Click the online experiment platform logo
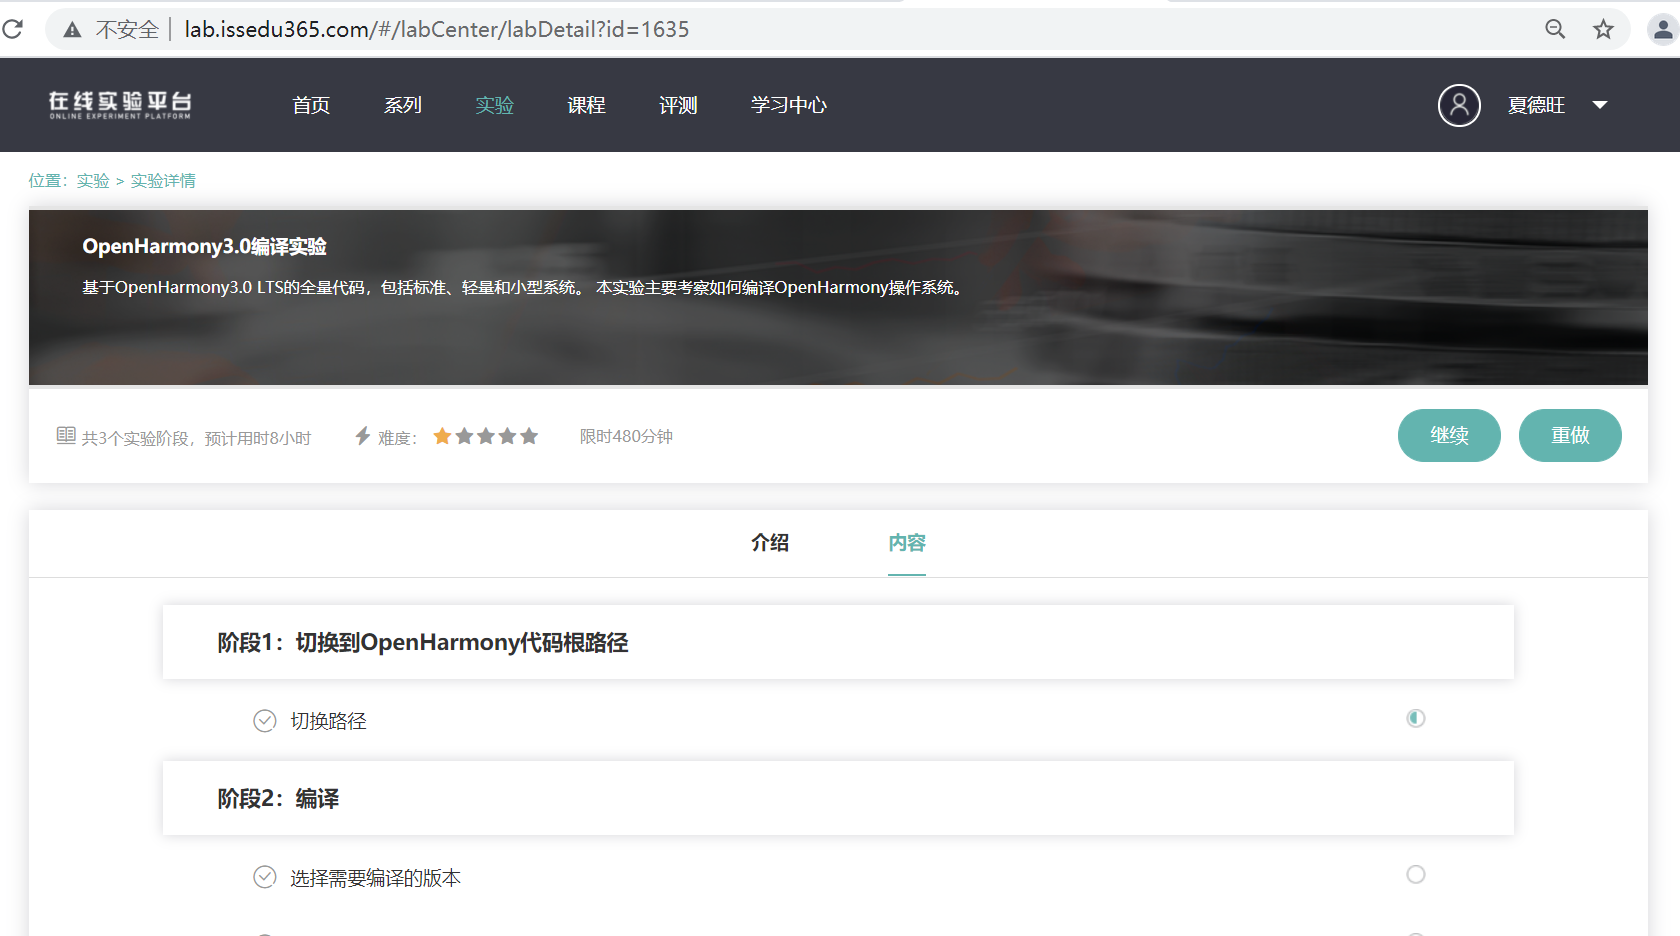Image resolution: width=1680 pixels, height=936 pixels. (120, 105)
